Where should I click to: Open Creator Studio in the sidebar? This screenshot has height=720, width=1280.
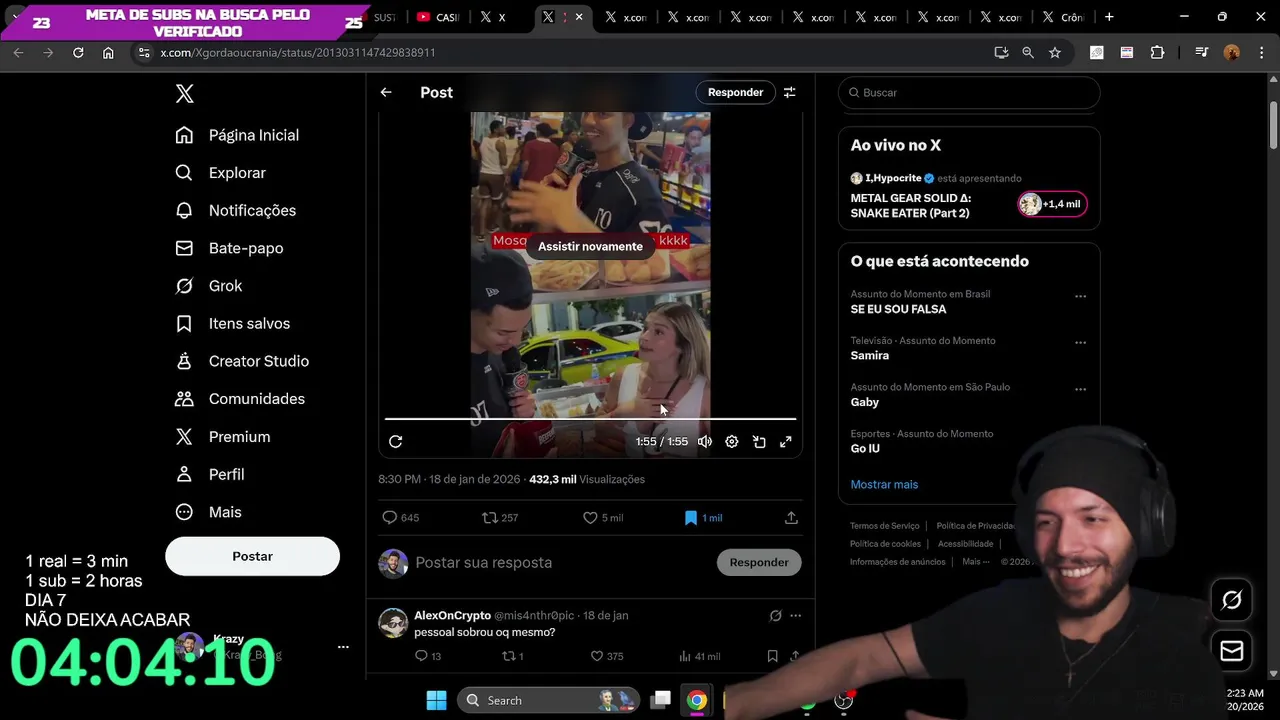pyautogui.click(x=242, y=361)
